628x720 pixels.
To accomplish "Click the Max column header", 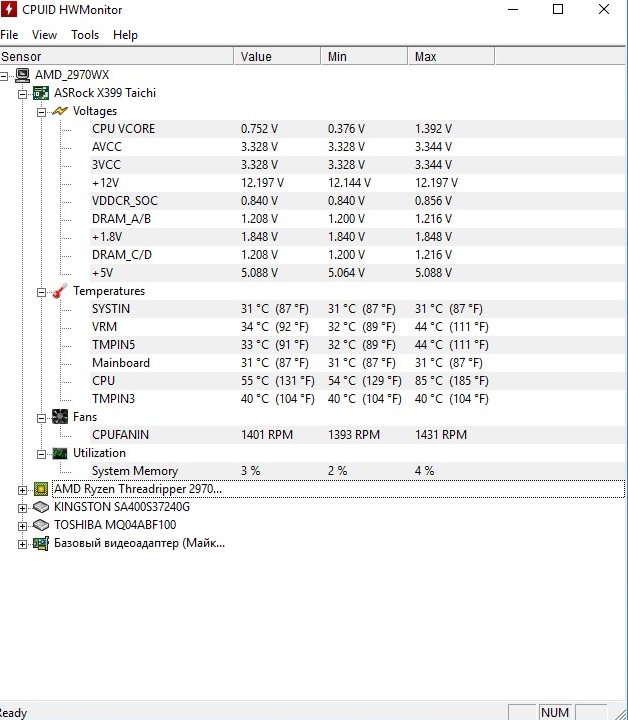I will (x=451, y=56).
